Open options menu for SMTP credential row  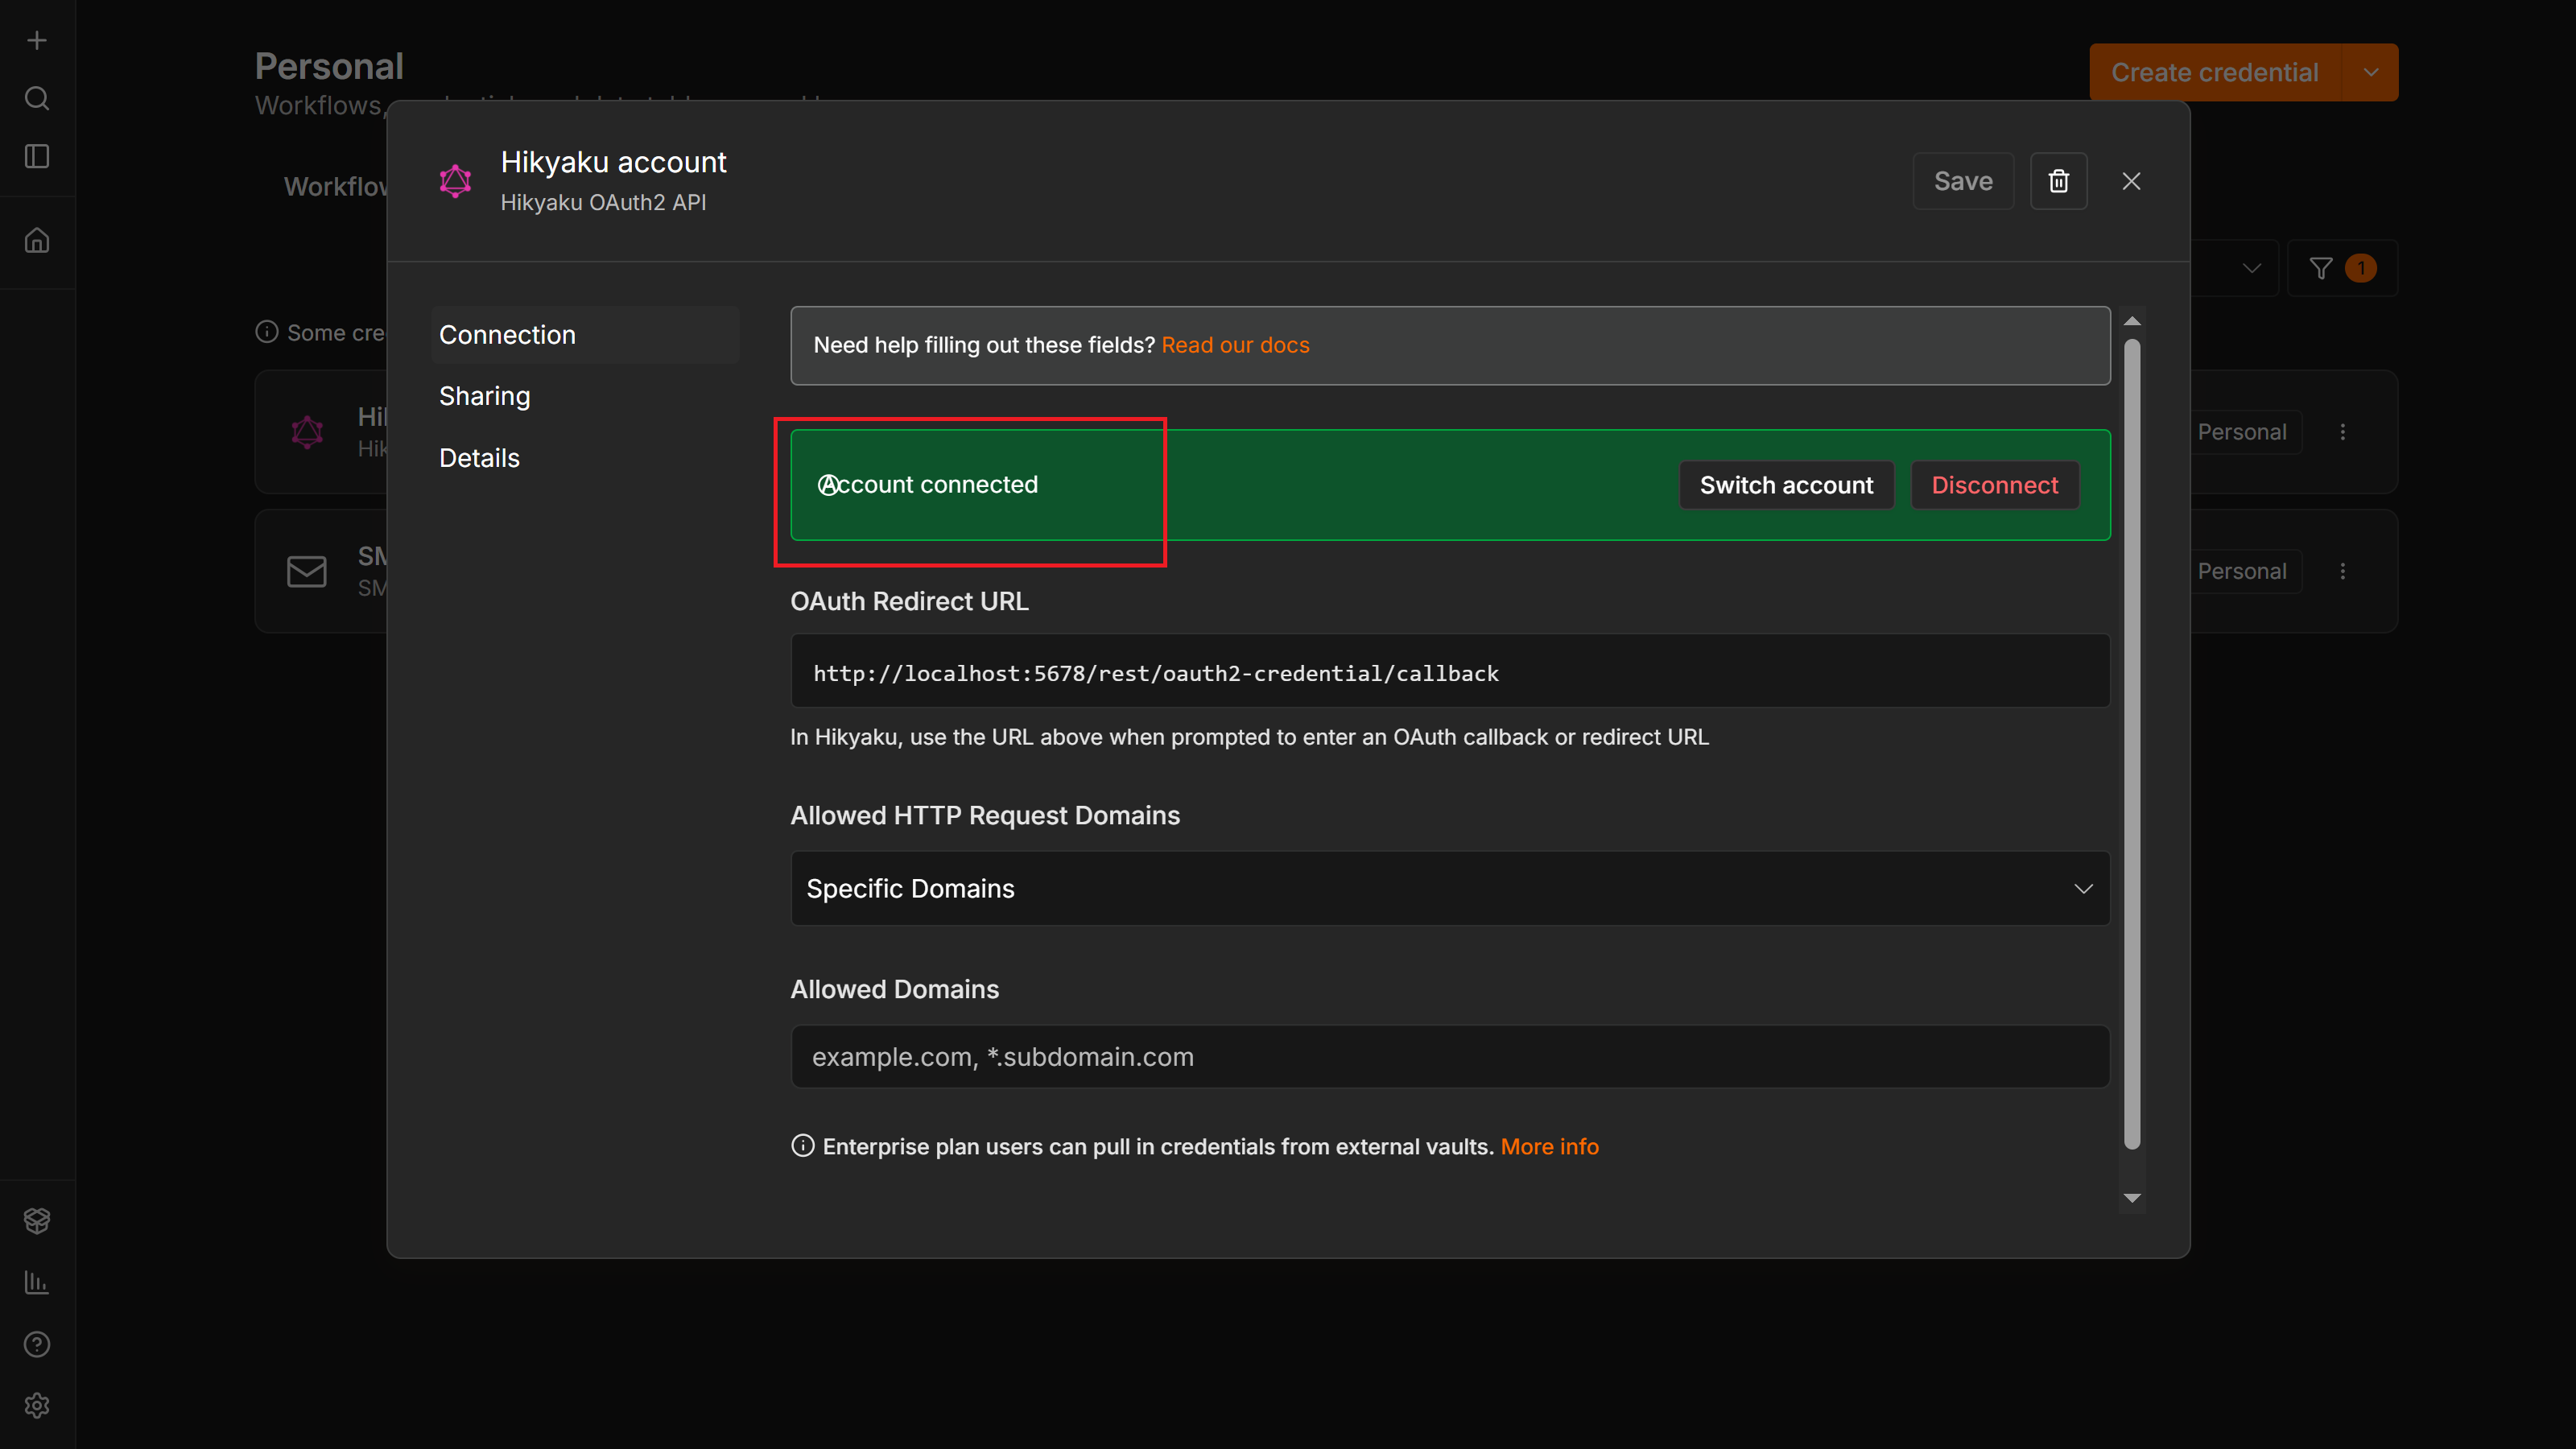(x=2342, y=571)
